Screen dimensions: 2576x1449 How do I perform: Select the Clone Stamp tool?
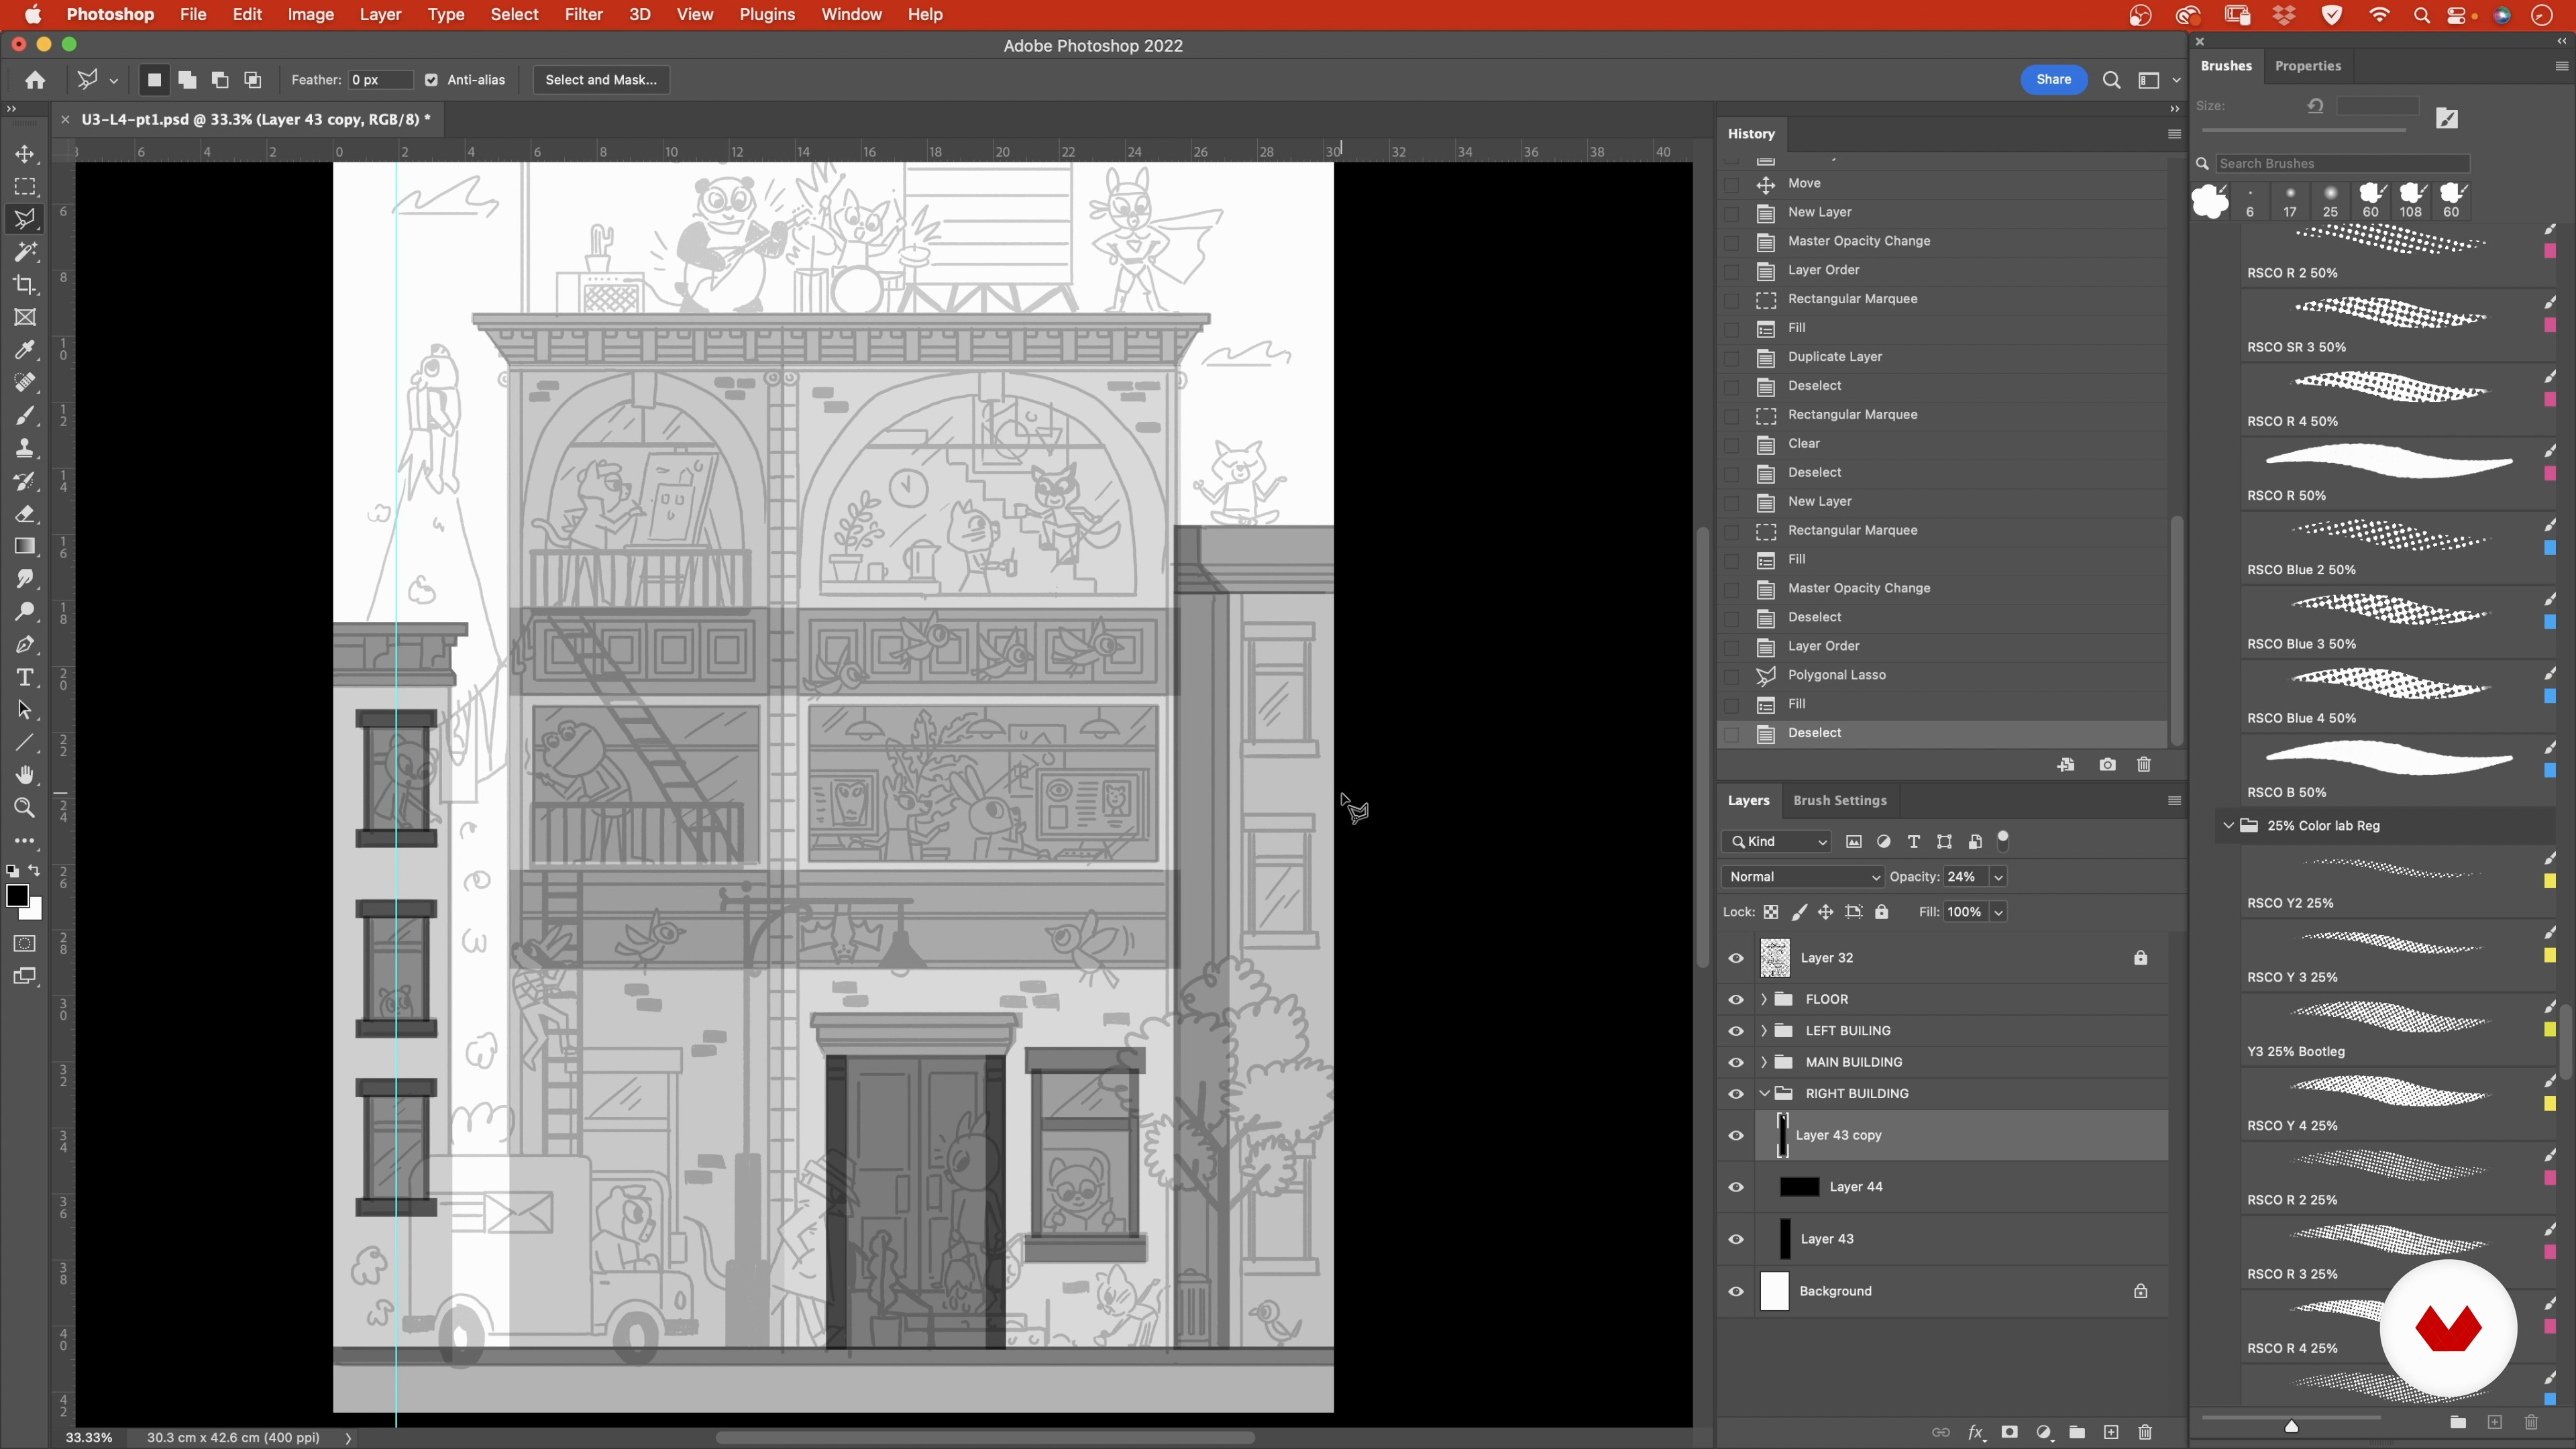click(25, 448)
